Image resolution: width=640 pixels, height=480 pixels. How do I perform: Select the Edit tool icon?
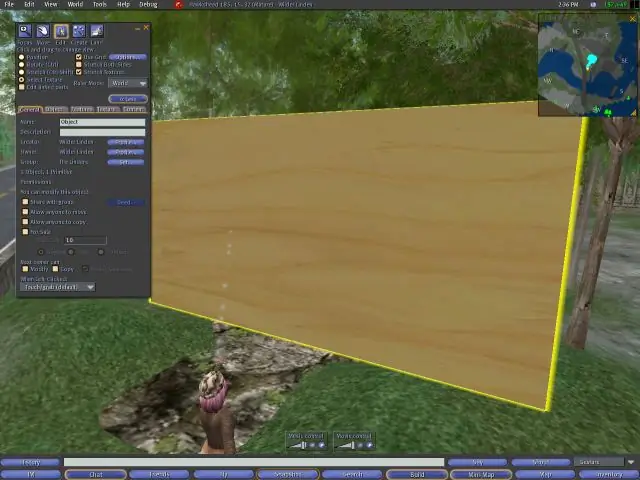click(61, 31)
